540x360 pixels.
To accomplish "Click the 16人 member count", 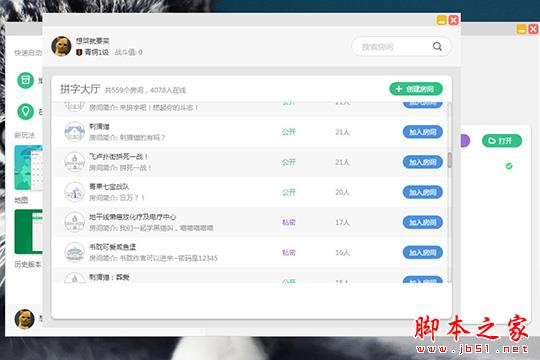I will click(x=342, y=252).
